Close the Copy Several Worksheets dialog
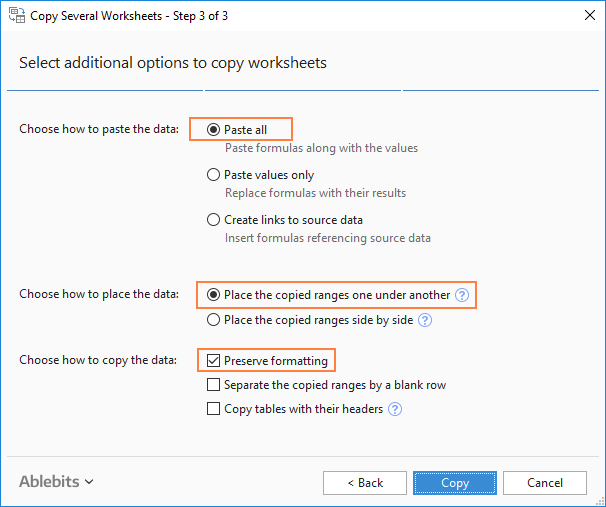The width and height of the screenshot is (606, 507). pos(585,15)
